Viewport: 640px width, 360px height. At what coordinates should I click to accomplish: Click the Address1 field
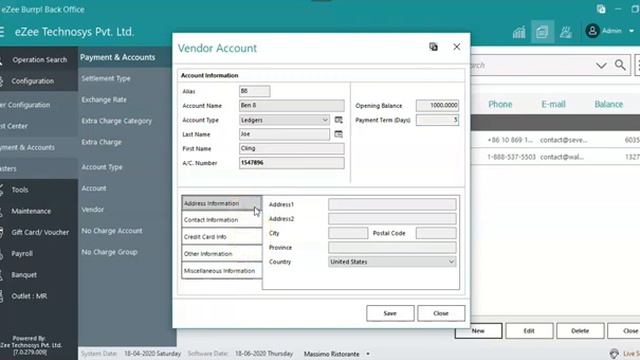[392, 204]
